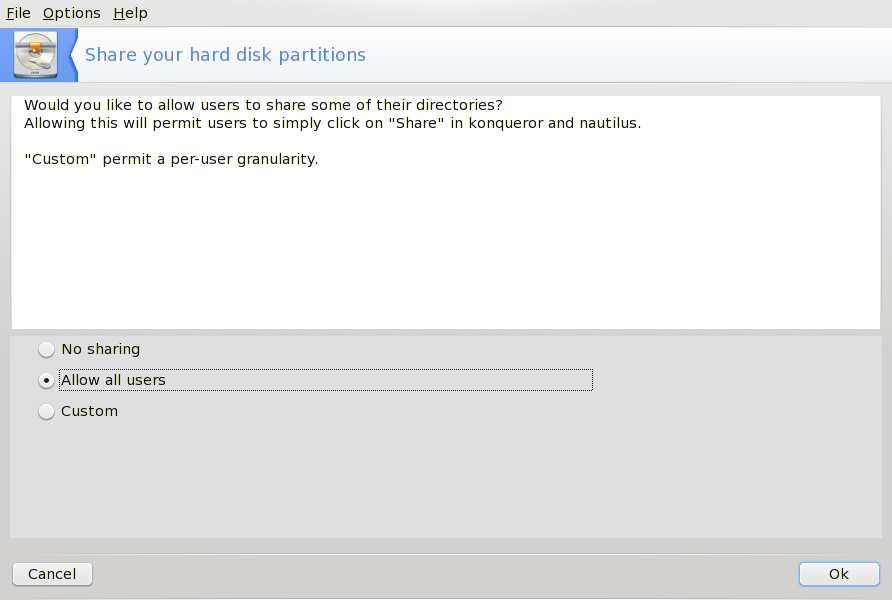Choose the "Custom" radio button circle

(46, 412)
